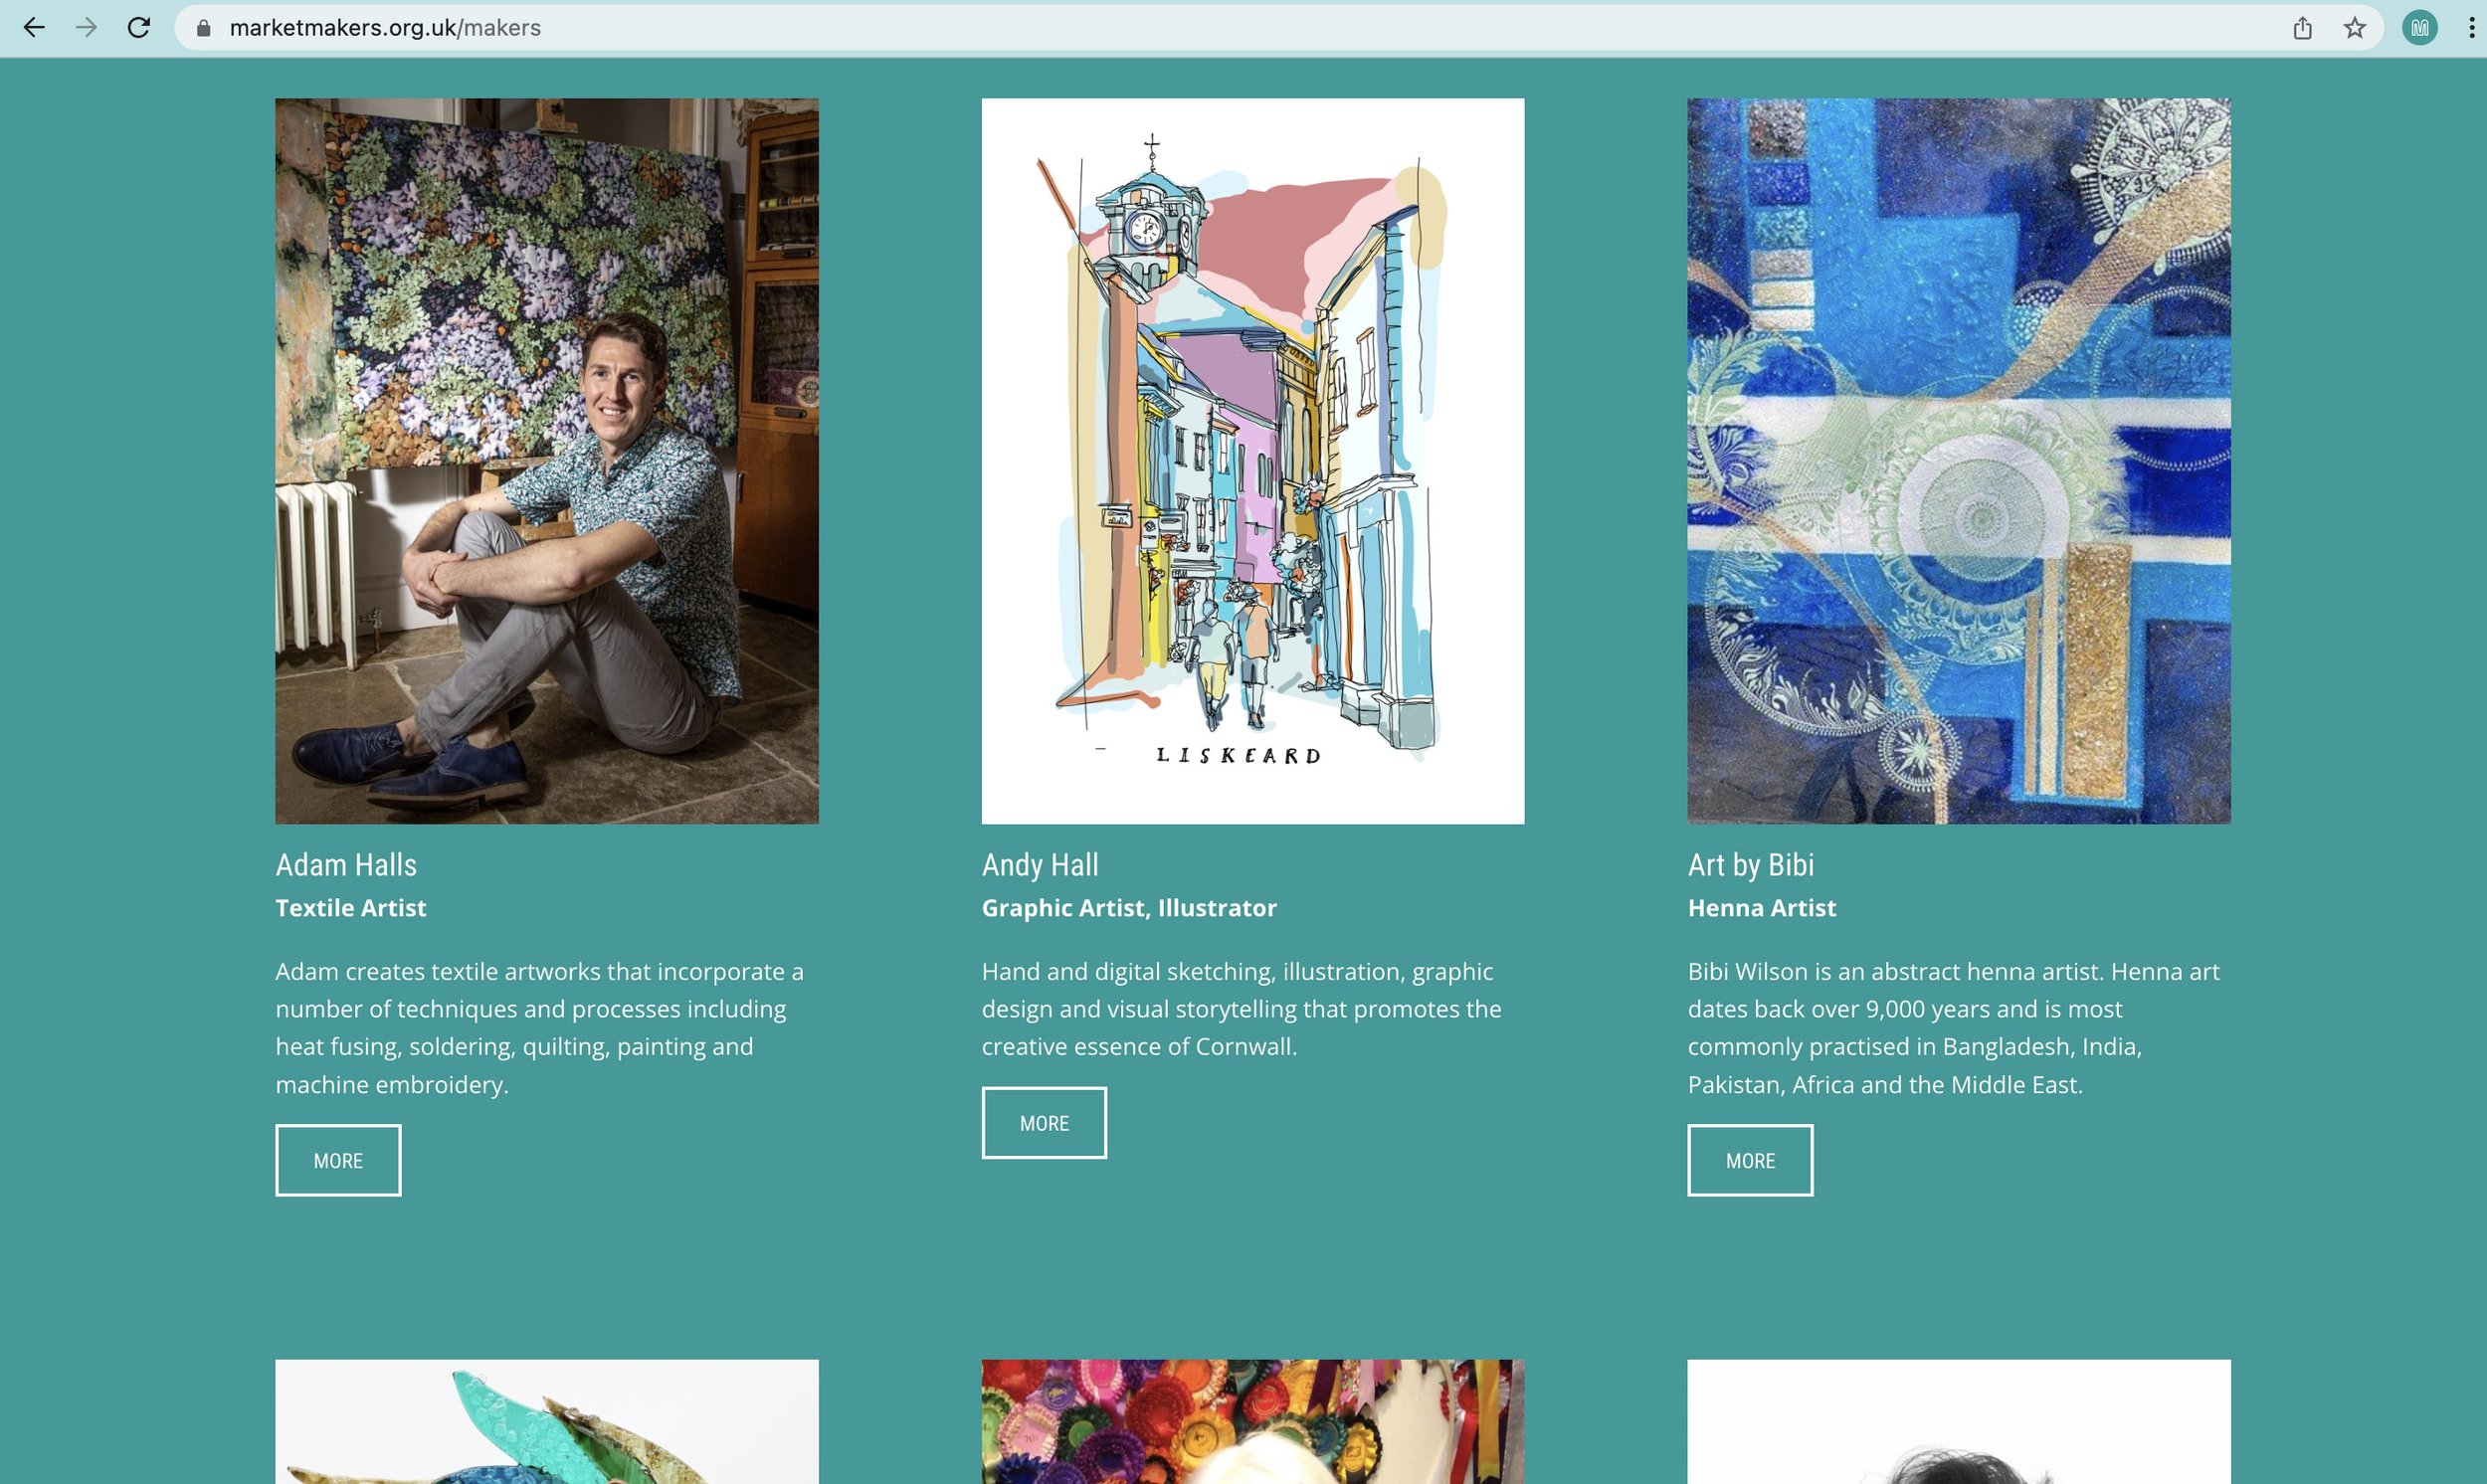The image size is (2487, 1484).
Task: Open MORE button under Adam Halls
Action: pos(338,1160)
